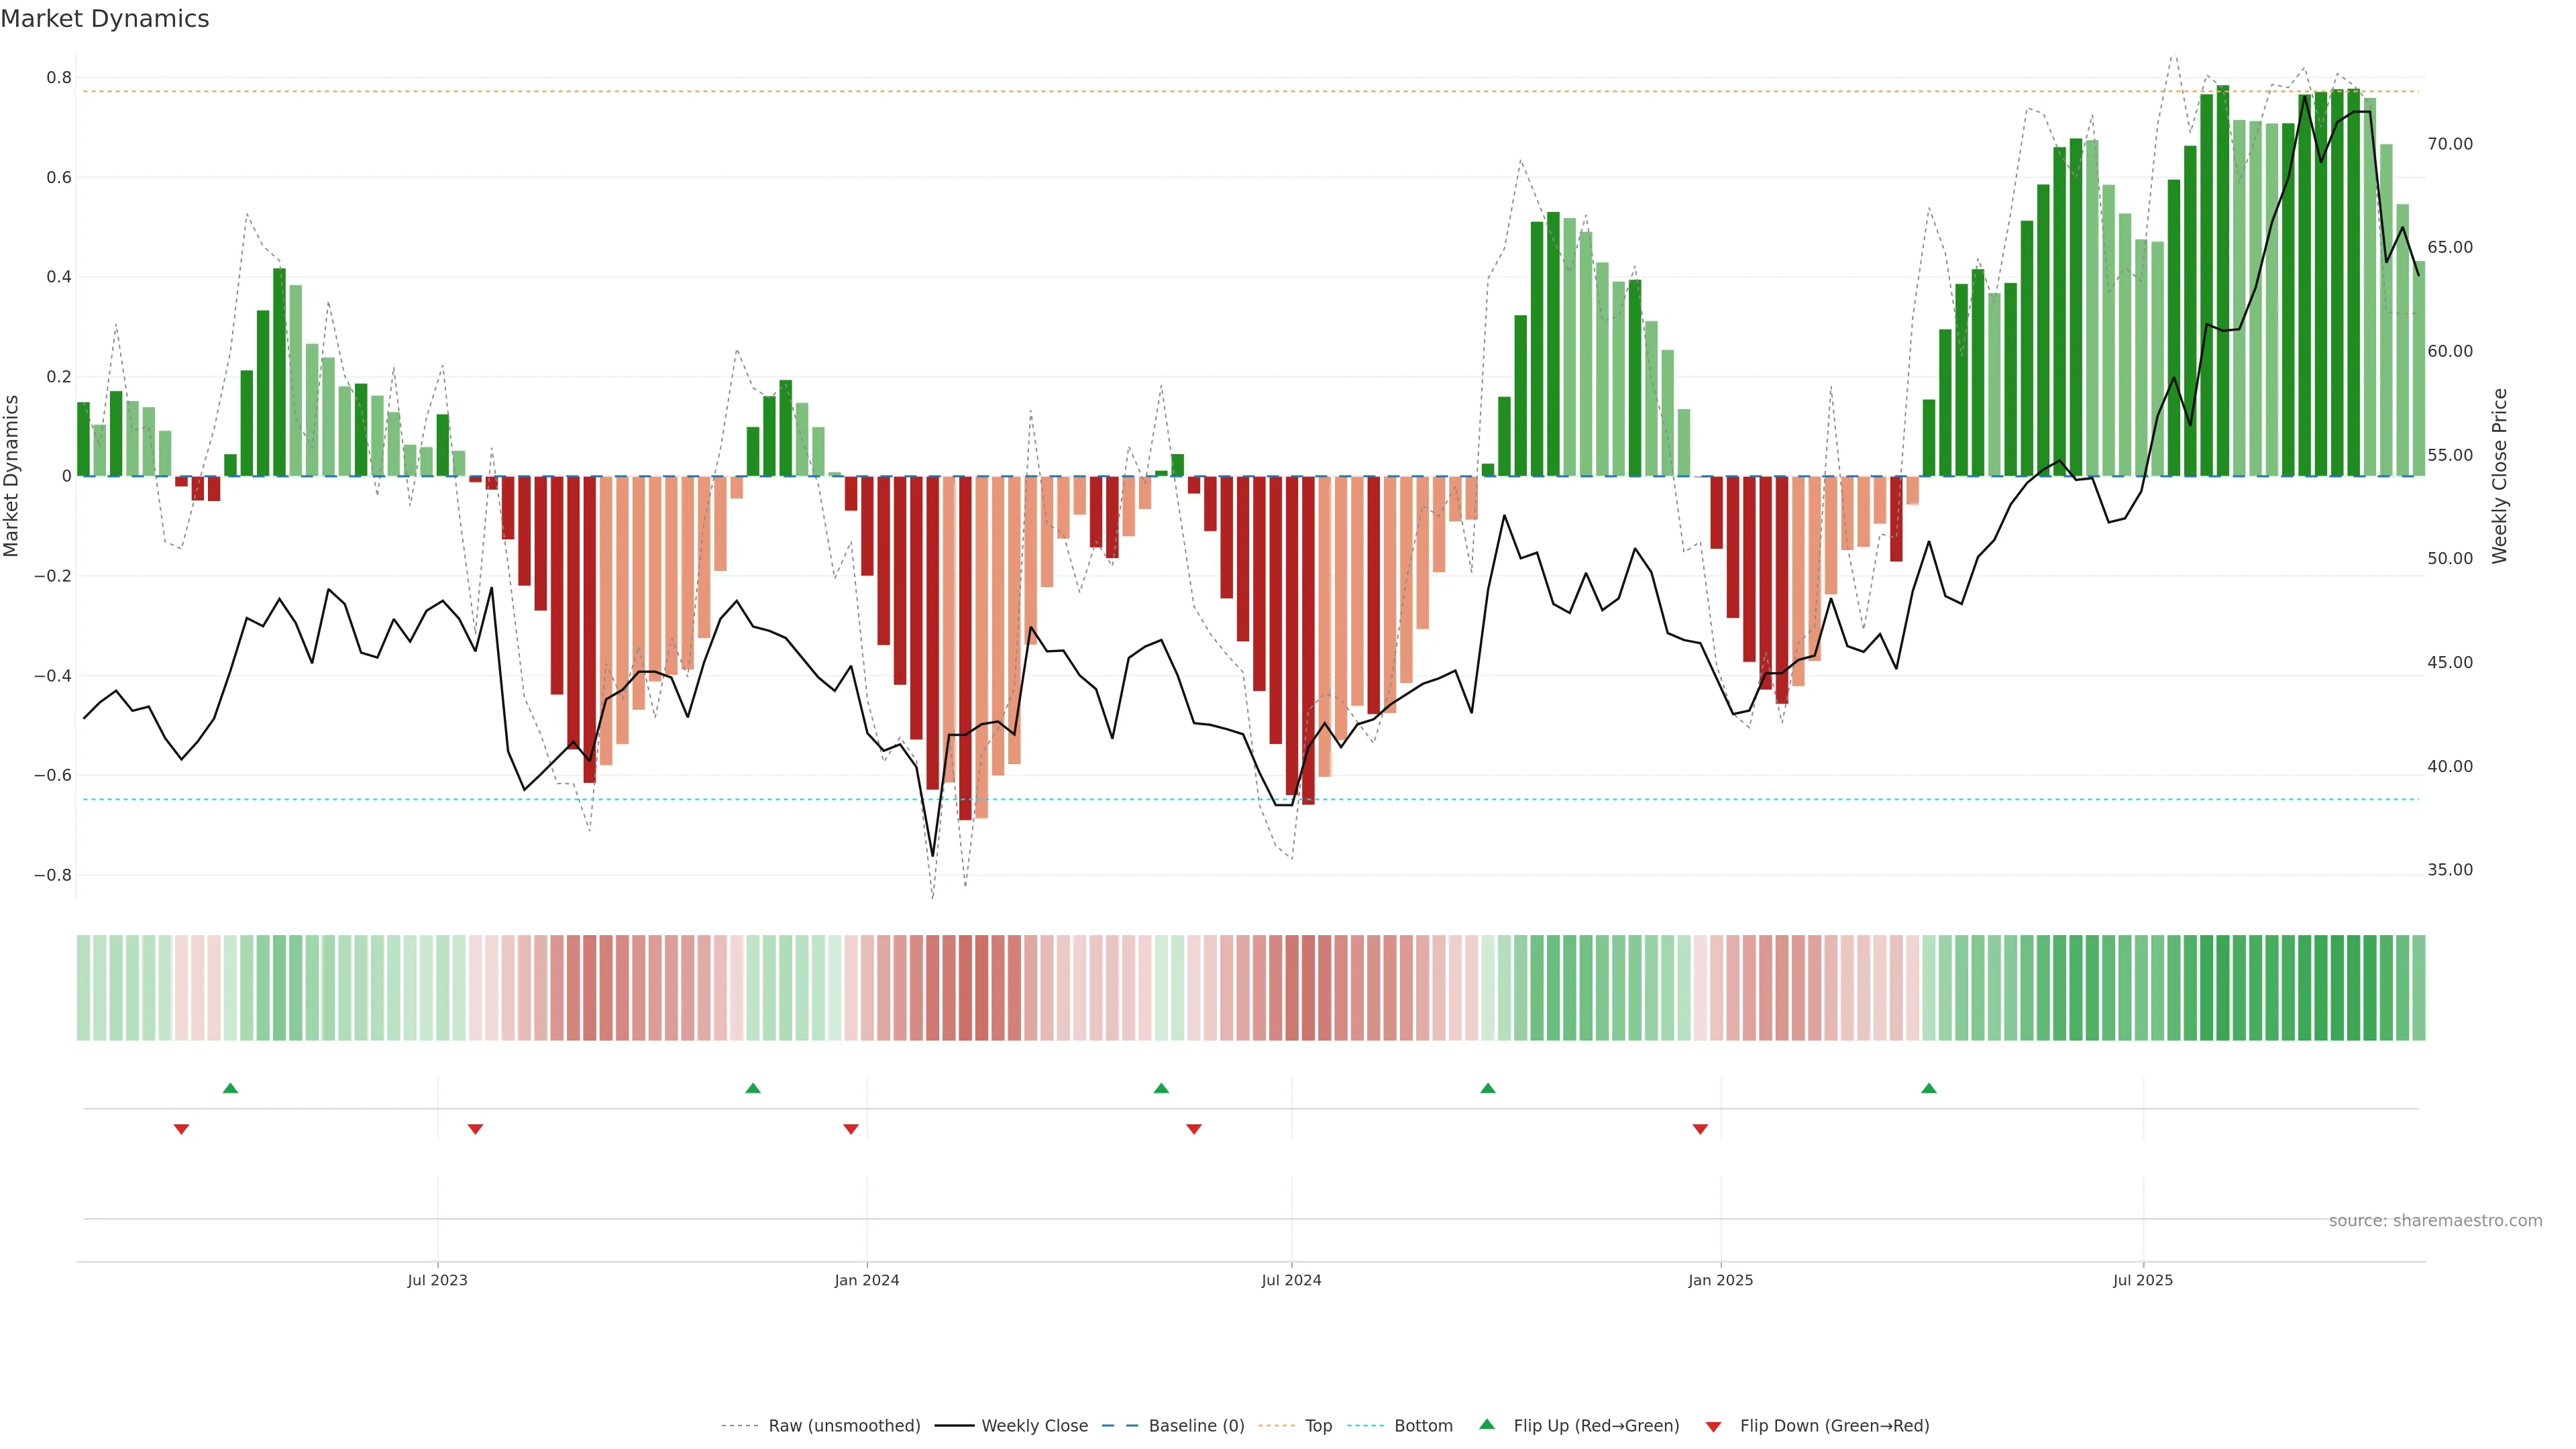Click the leftmost green flip-up triangle marker
This screenshot has width=2576, height=1449.
(230, 1088)
